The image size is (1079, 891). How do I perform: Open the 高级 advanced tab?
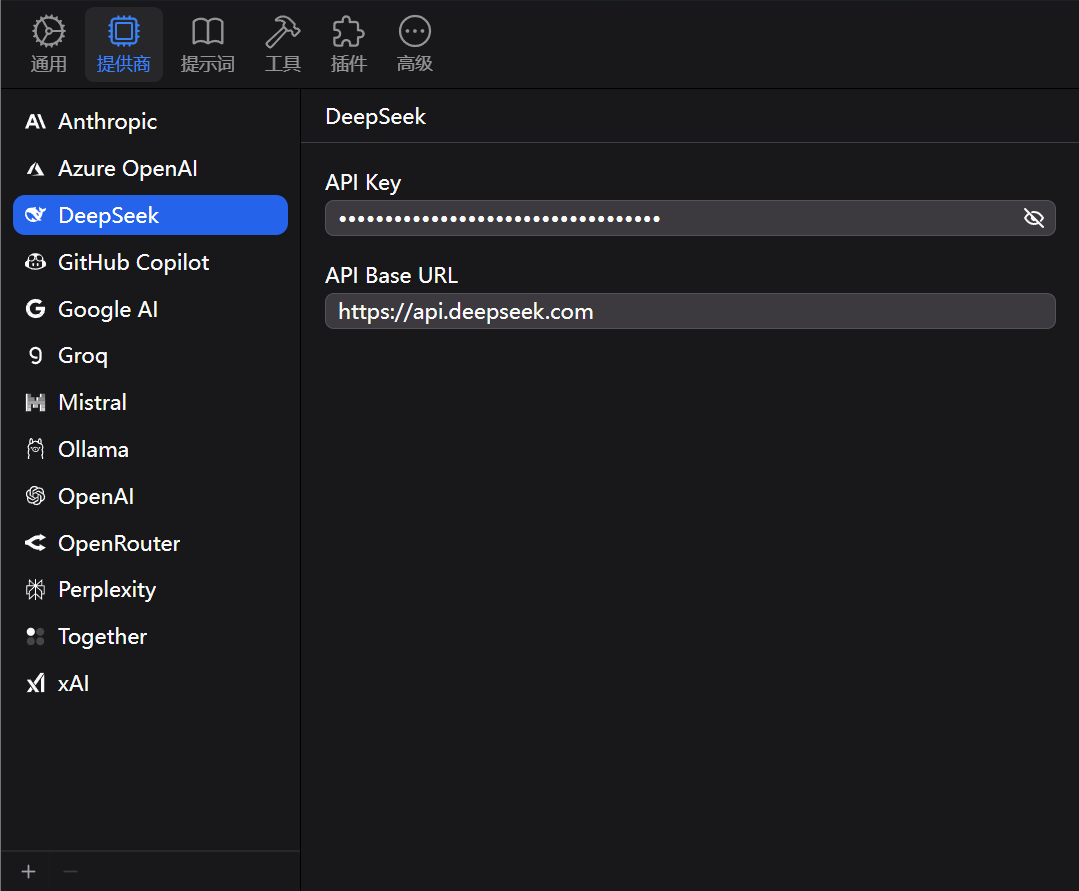414,45
